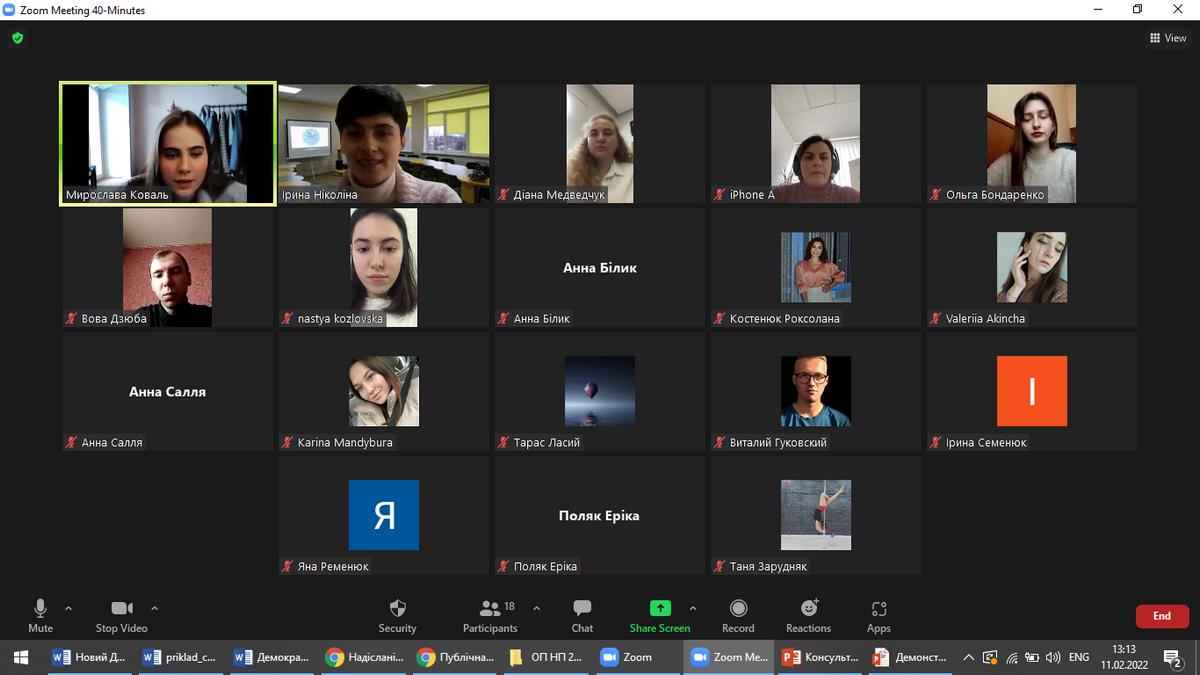Expand audio options arrow beside Mute
1200x675 pixels.
(x=68, y=608)
